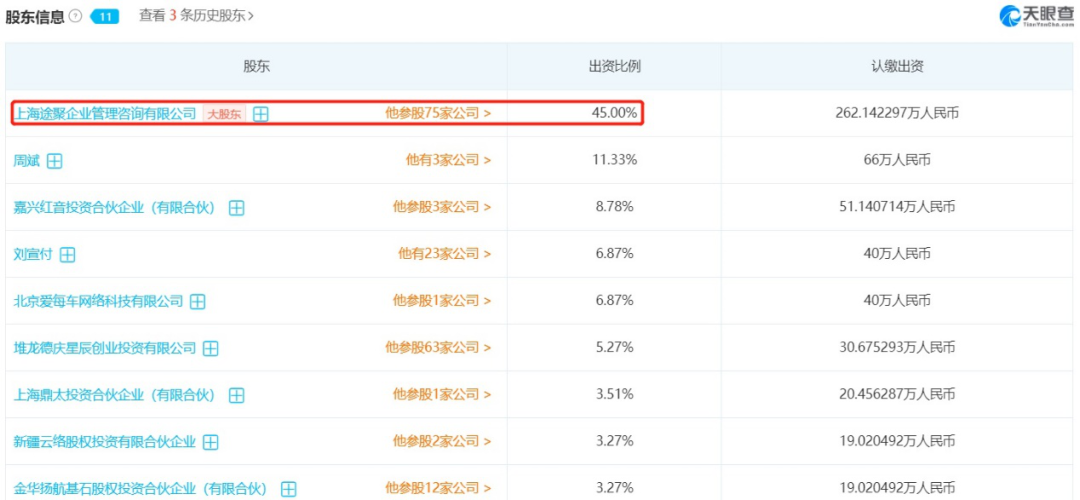Open 查看3条历史股东 link
The height and width of the screenshot is (500, 1080).
coord(196,16)
